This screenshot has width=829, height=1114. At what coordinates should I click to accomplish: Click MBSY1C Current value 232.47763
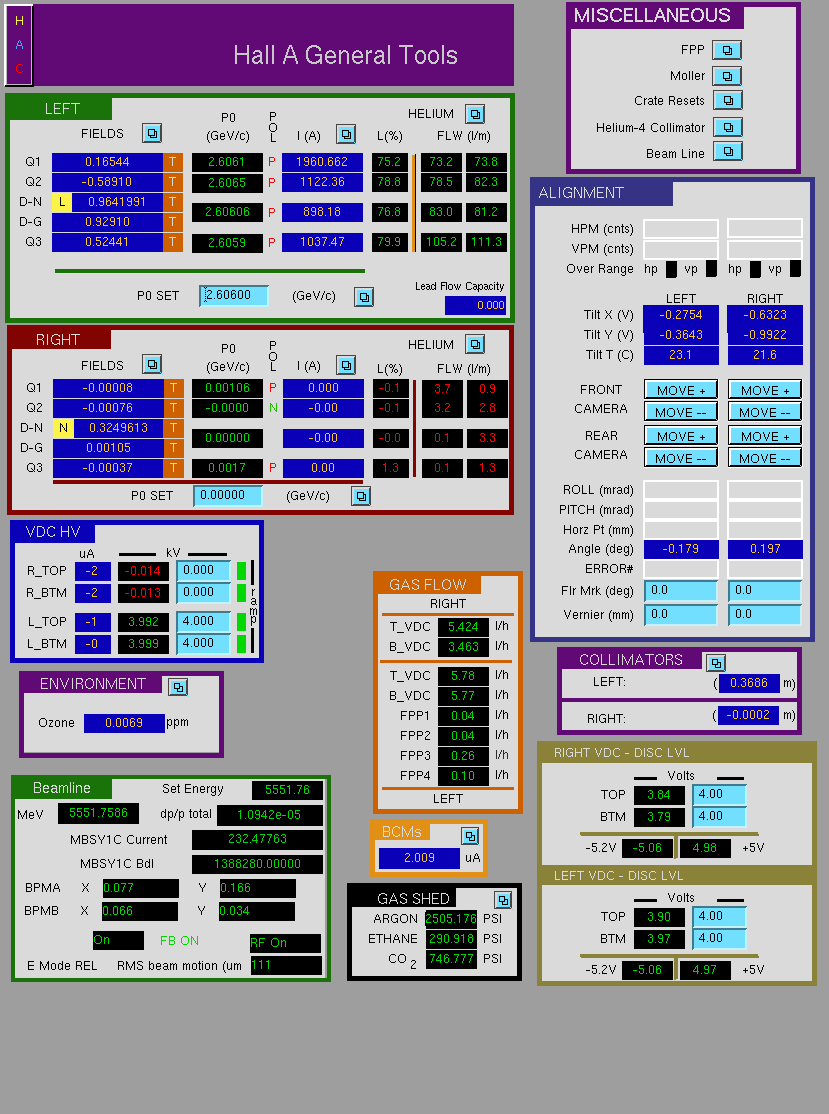point(257,839)
